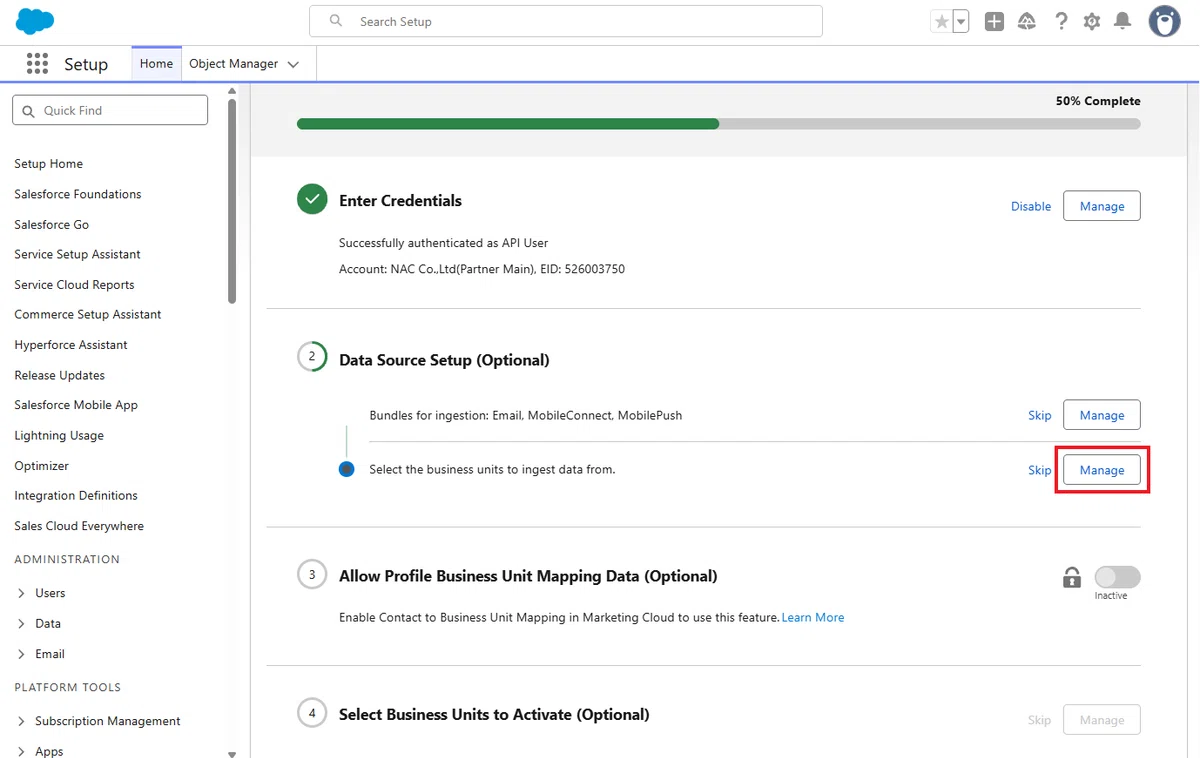Expand the Data section chevron

coord(22,623)
